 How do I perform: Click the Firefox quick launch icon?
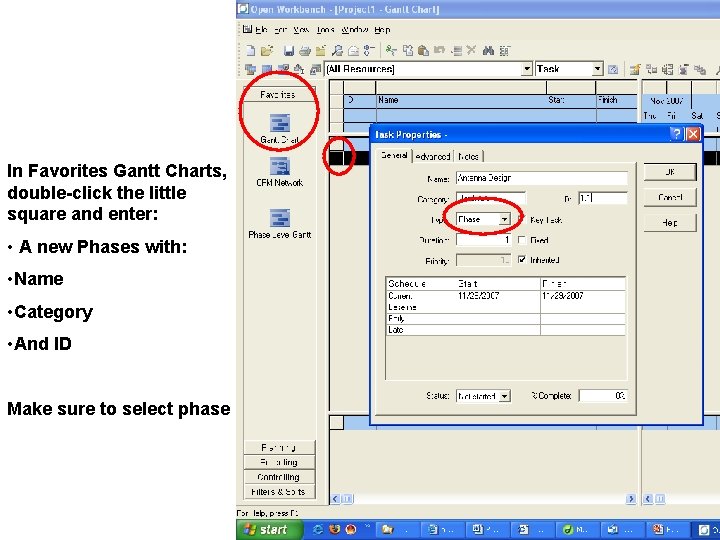(x=334, y=529)
